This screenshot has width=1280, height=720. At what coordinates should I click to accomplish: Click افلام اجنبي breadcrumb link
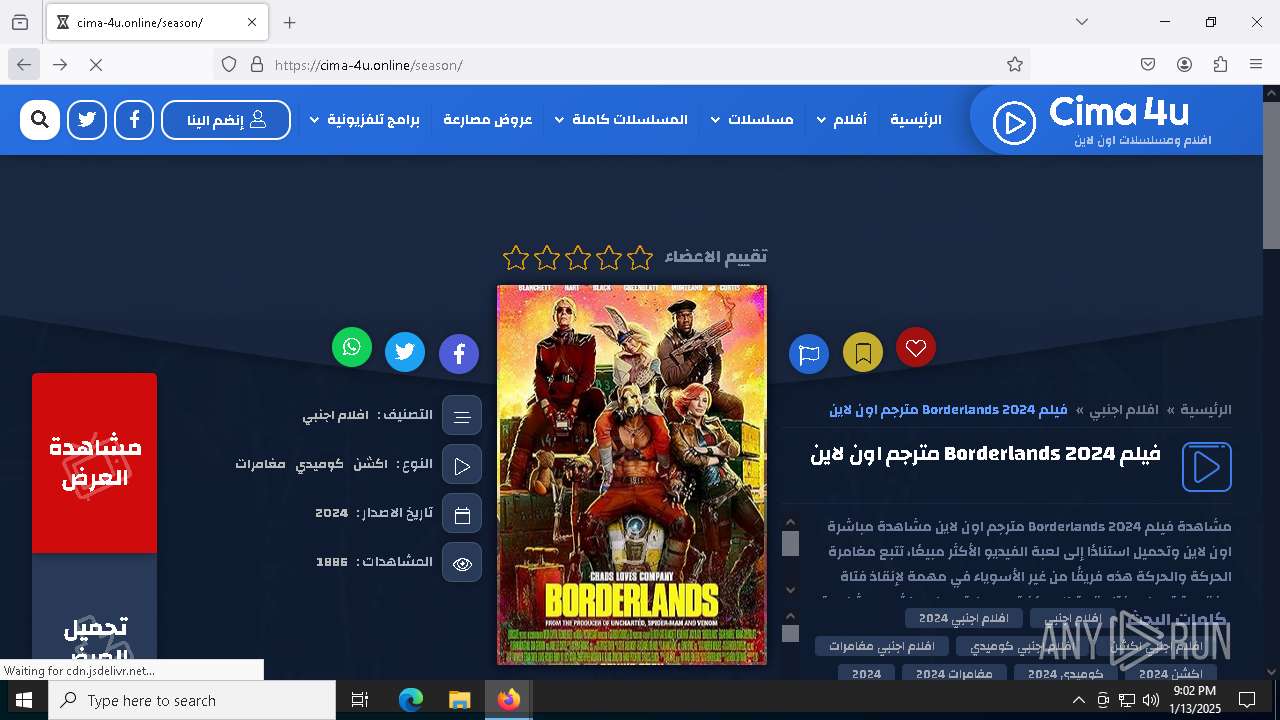[x=1124, y=410]
